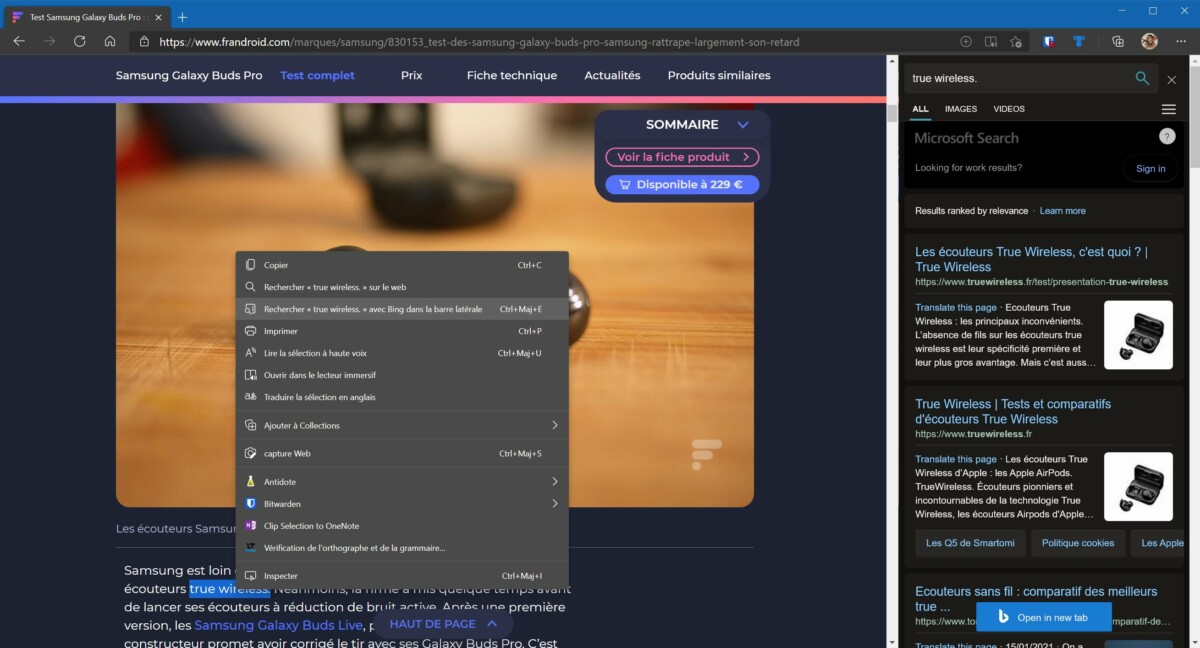Image resolution: width=1200 pixels, height=648 pixels.
Task: Open result 'Ecouteurs sans fil : comparatif des meilleurs'
Action: (x=1036, y=599)
